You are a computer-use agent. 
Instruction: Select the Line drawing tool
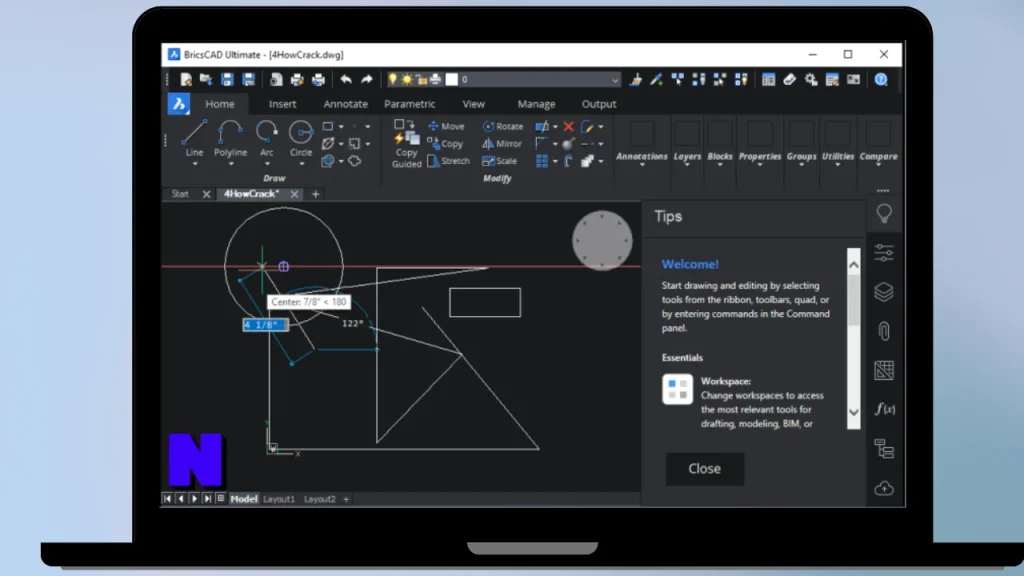[x=194, y=138]
